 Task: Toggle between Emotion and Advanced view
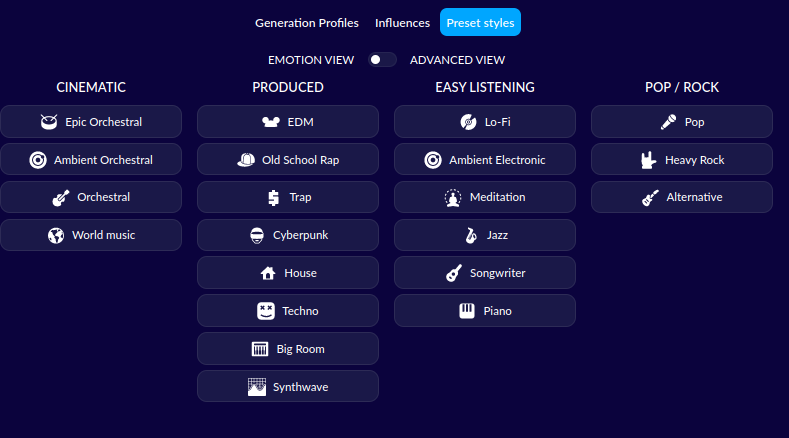[x=382, y=60]
